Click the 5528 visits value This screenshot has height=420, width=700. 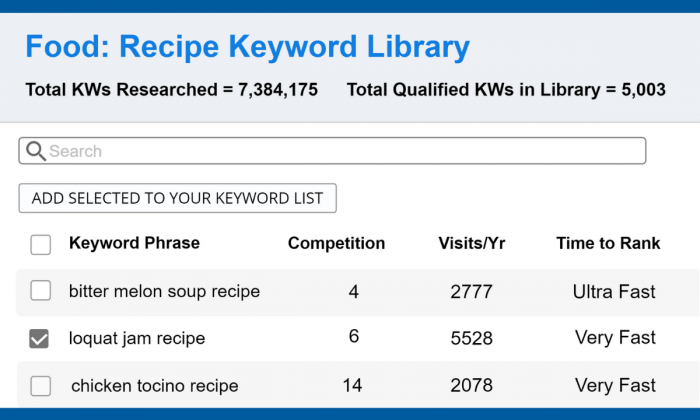pyautogui.click(x=471, y=338)
